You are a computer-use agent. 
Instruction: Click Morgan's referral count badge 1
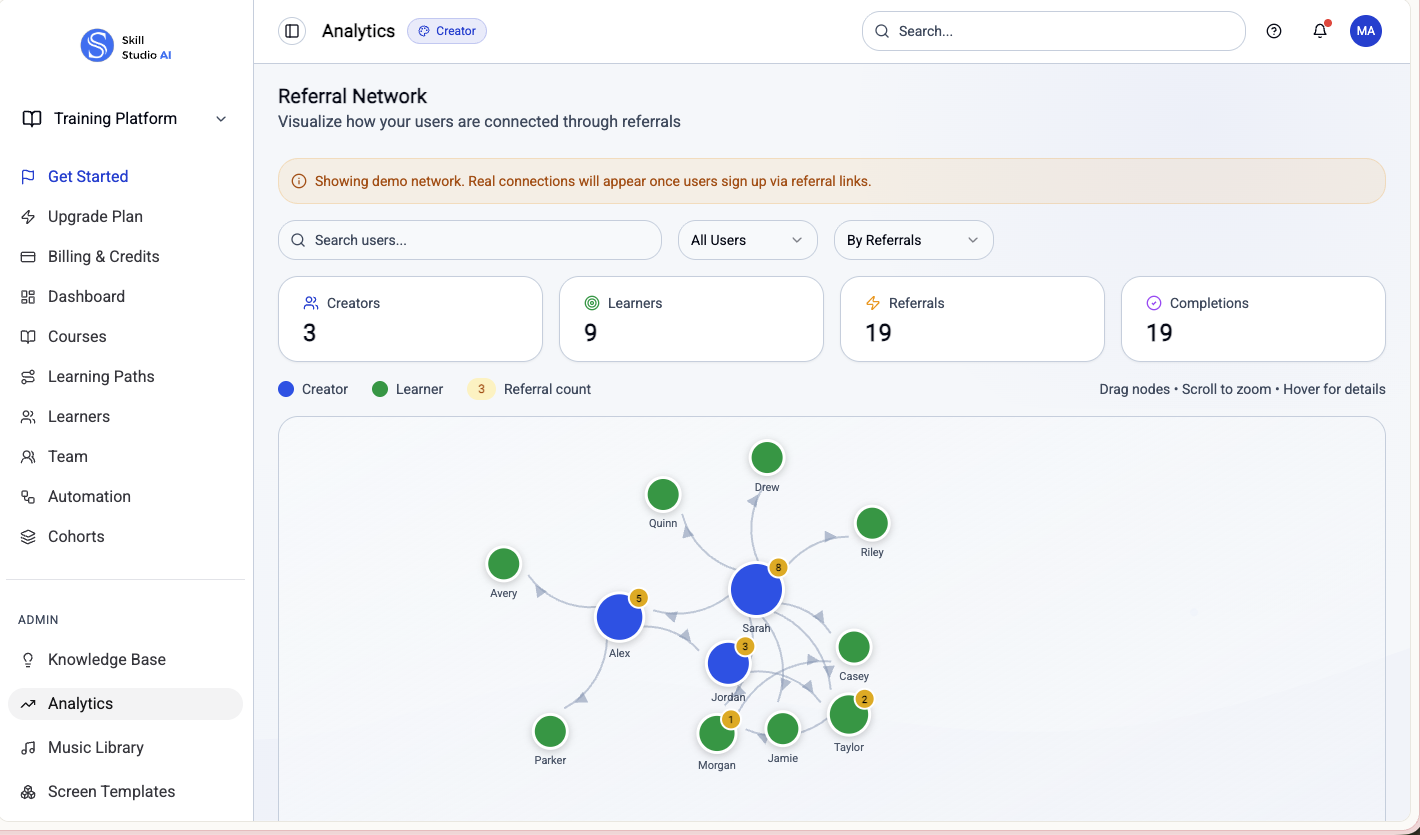[x=731, y=719]
